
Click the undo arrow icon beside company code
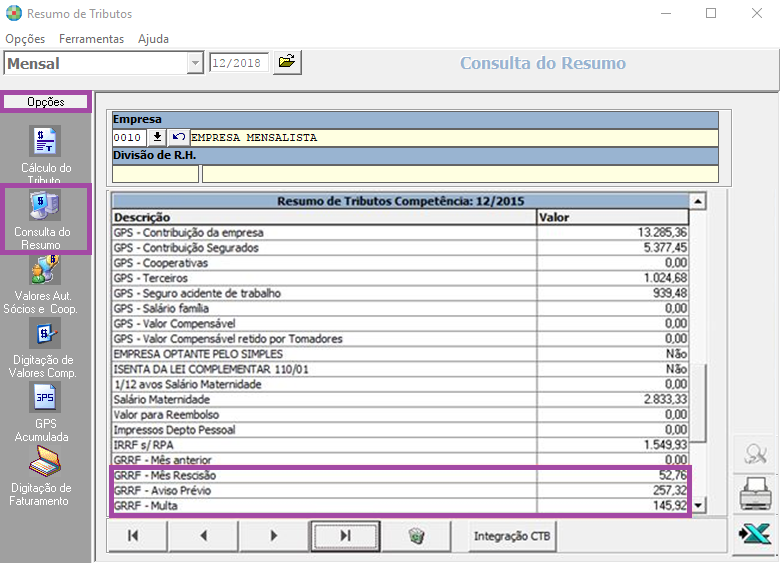[x=178, y=137]
